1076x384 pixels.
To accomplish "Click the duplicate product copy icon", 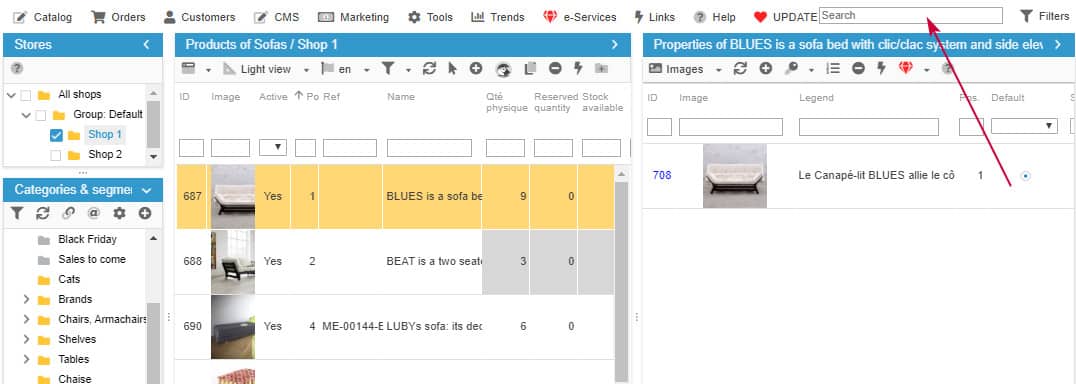I will (530, 69).
